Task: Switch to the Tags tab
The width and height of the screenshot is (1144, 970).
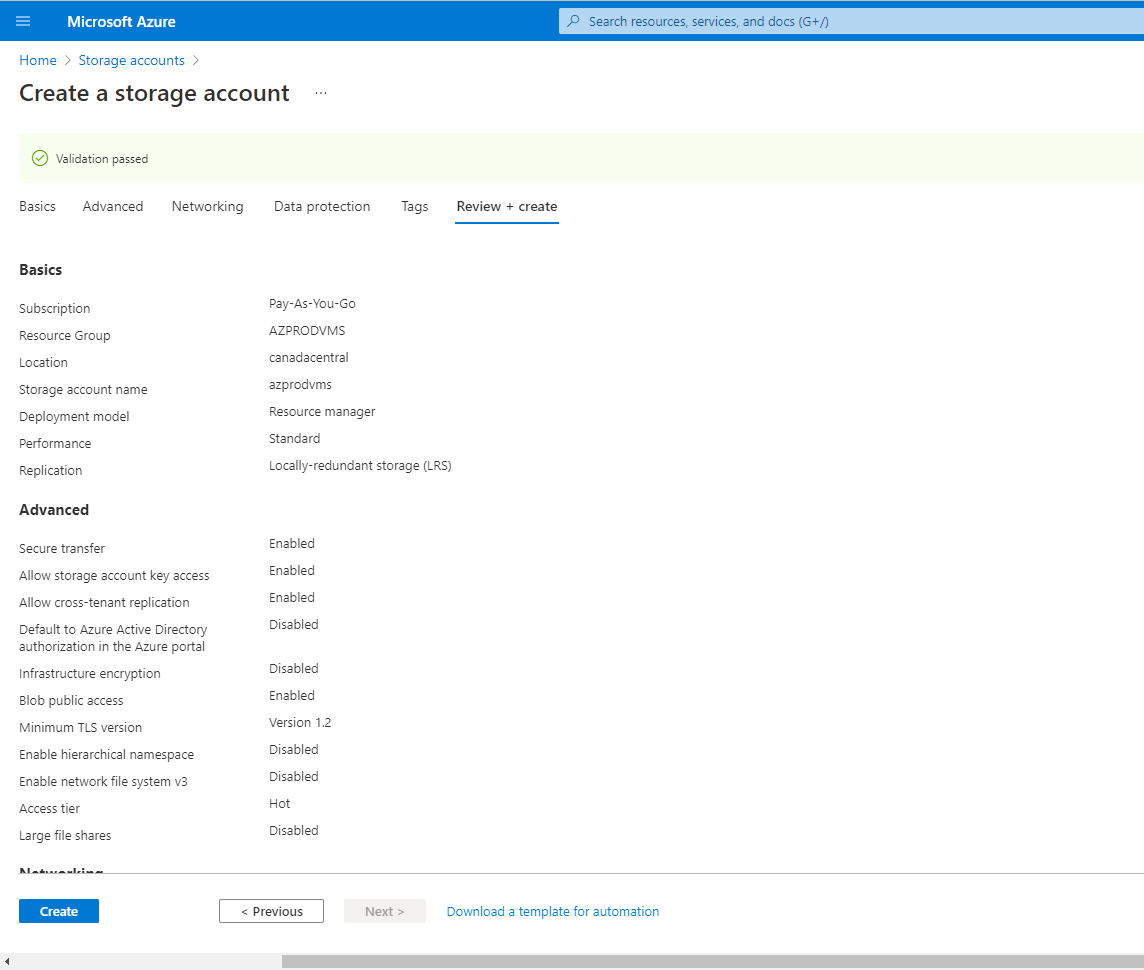Action: point(414,206)
